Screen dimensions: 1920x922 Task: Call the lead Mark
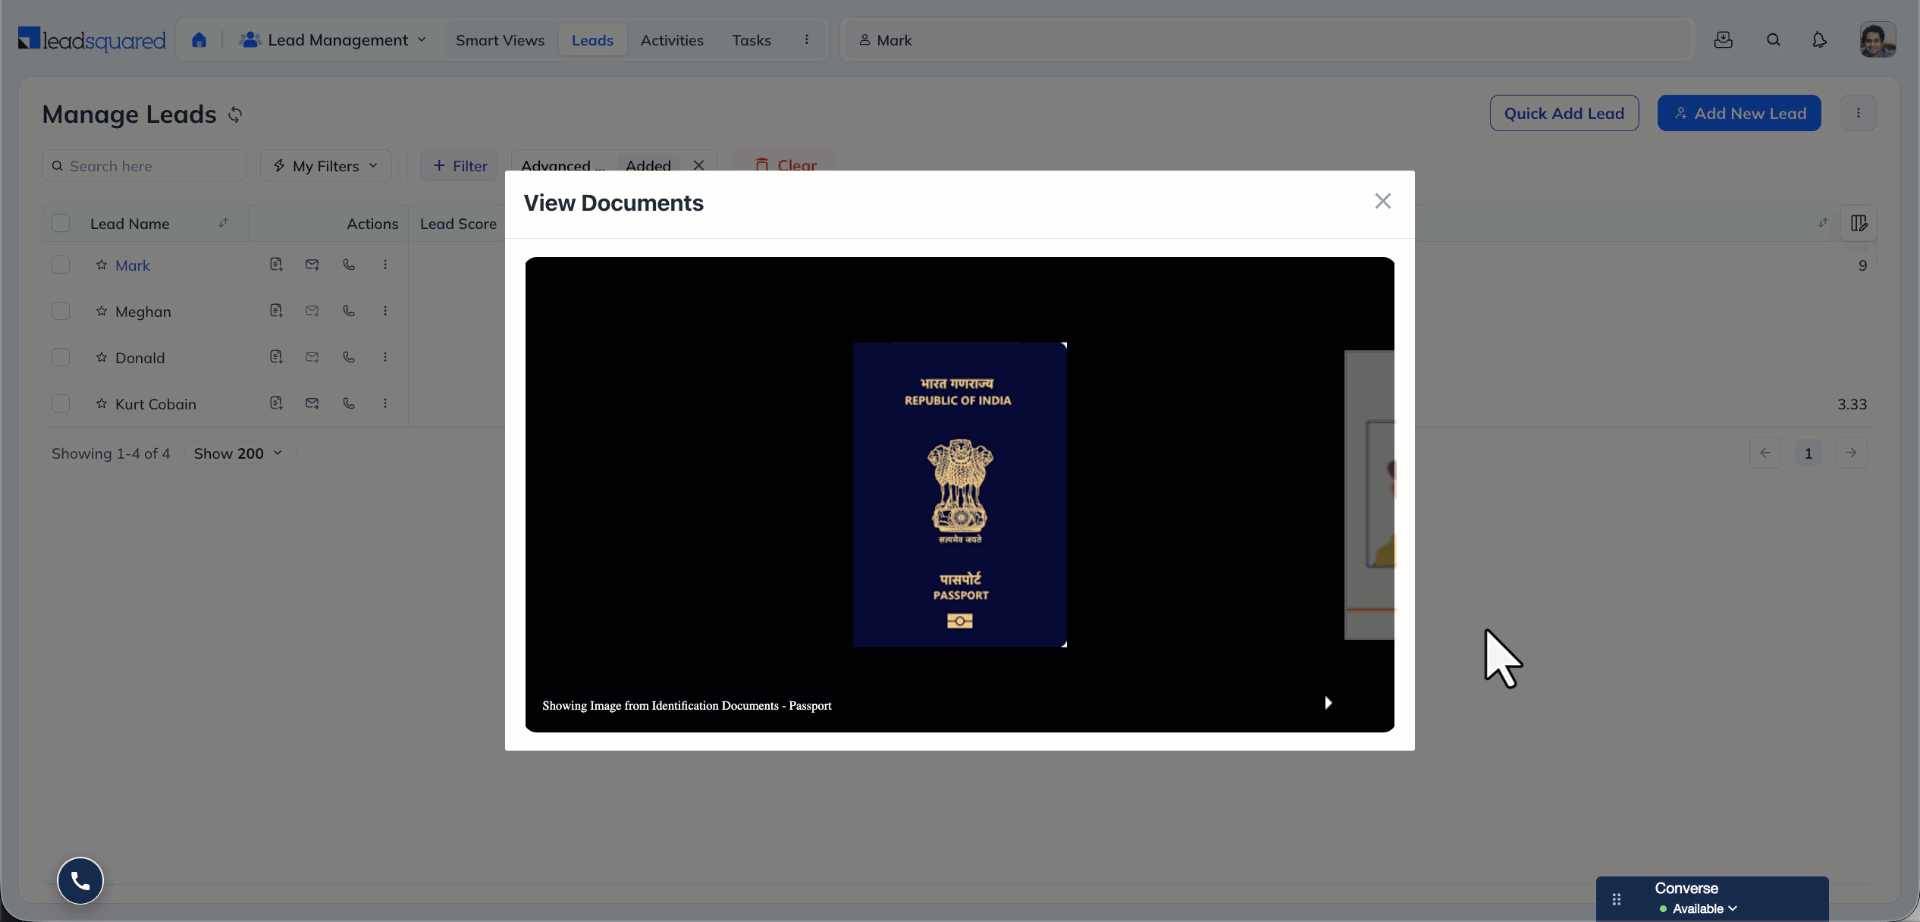coord(349,264)
